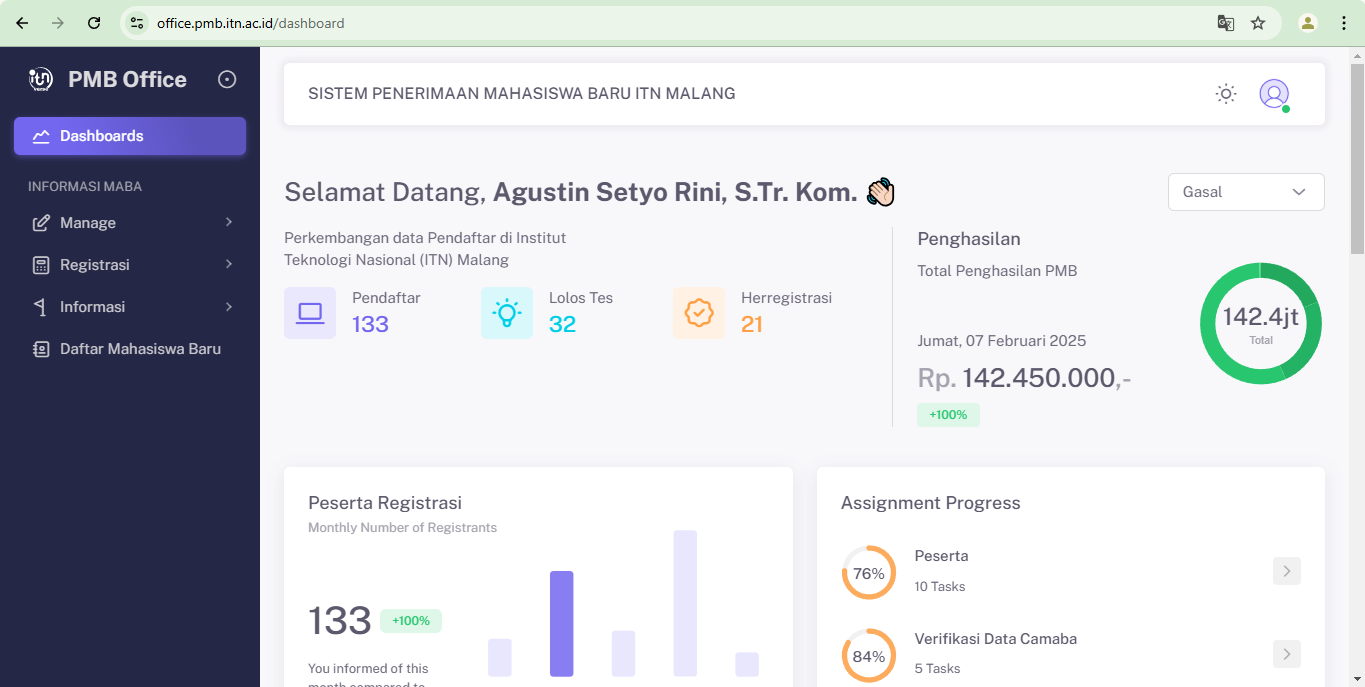
Task: Click the 142.4jt donut chart
Action: [x=1261, y=323]
